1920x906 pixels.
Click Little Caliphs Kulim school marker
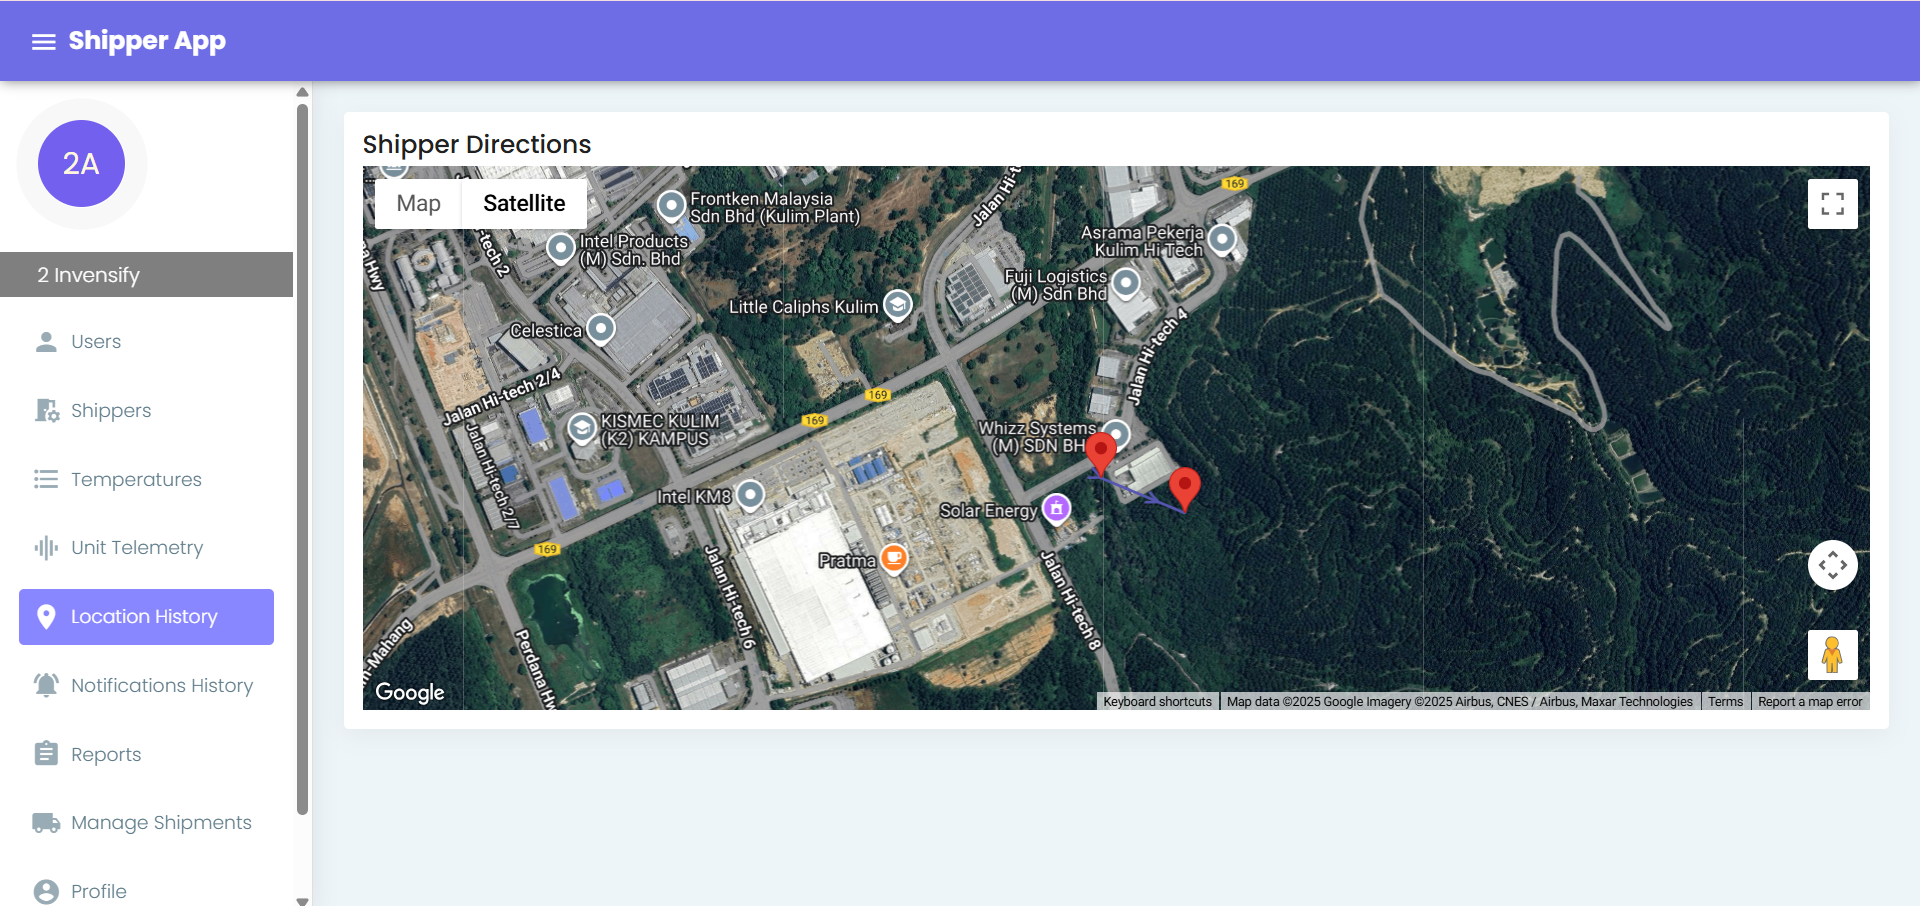coord(898,304)
